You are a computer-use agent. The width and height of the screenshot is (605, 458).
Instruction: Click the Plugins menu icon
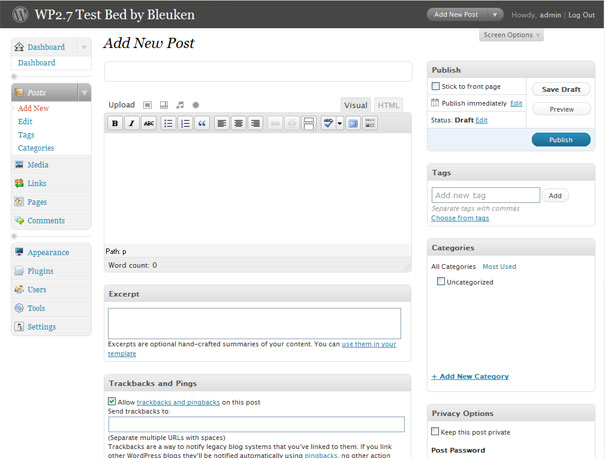19,271
